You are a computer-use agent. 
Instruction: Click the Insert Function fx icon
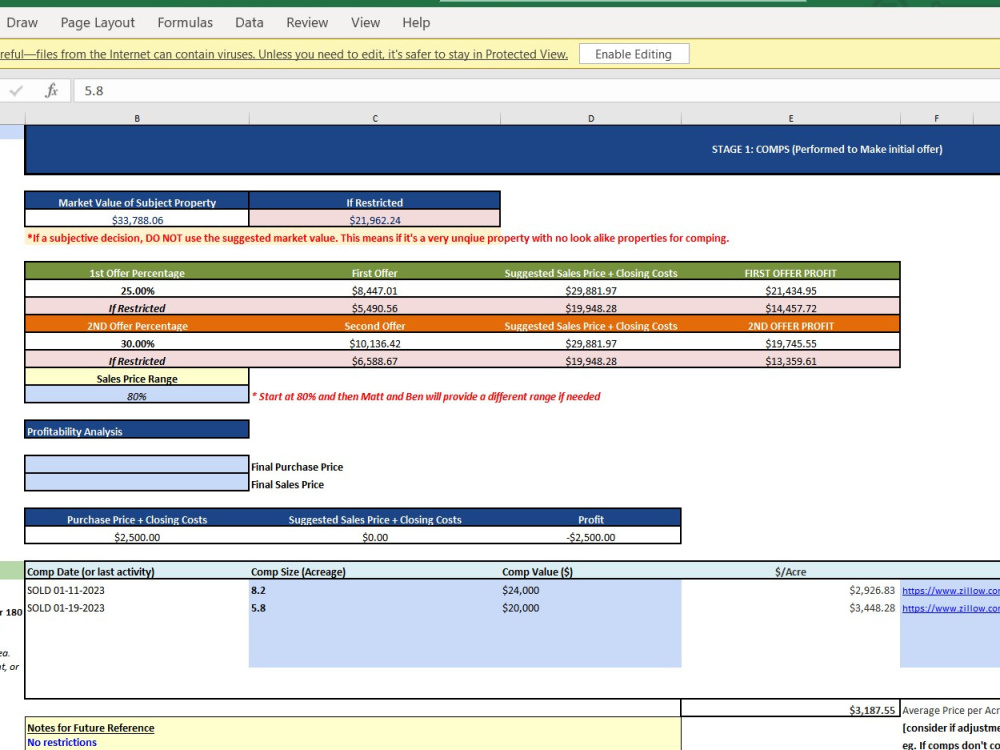(x=51, y=91)
